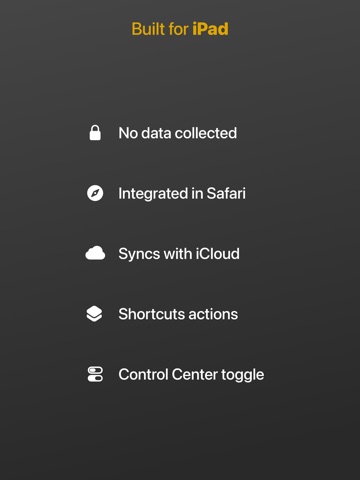Select the 'Control Center toggle' feature text
This screenshot has width=360, height=480.
[191, 375]
